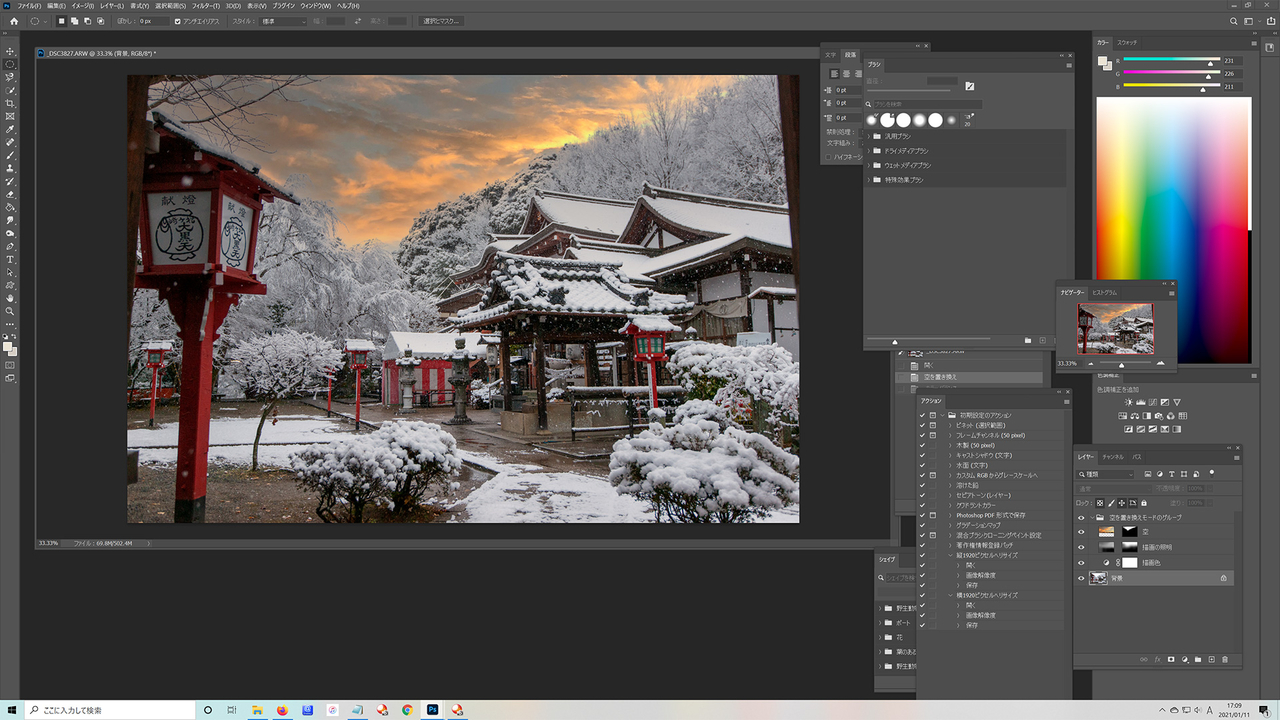Hide the 空 layer via eye icon
The width and height of the screenshot is (1280, 720).
pos(1081,532)
